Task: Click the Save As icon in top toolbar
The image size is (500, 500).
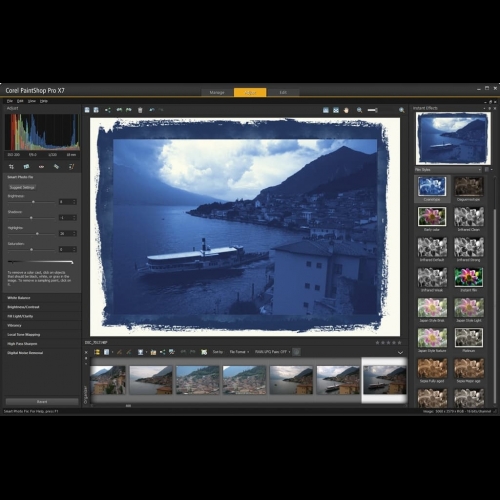Action: 96,110
